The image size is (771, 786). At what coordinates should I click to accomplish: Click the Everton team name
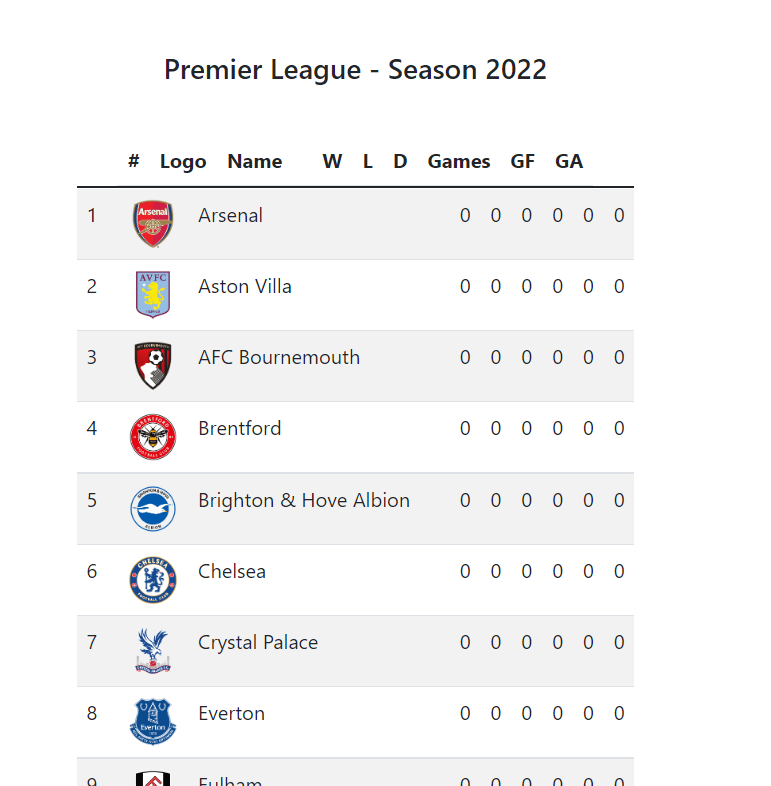point(231,713)
